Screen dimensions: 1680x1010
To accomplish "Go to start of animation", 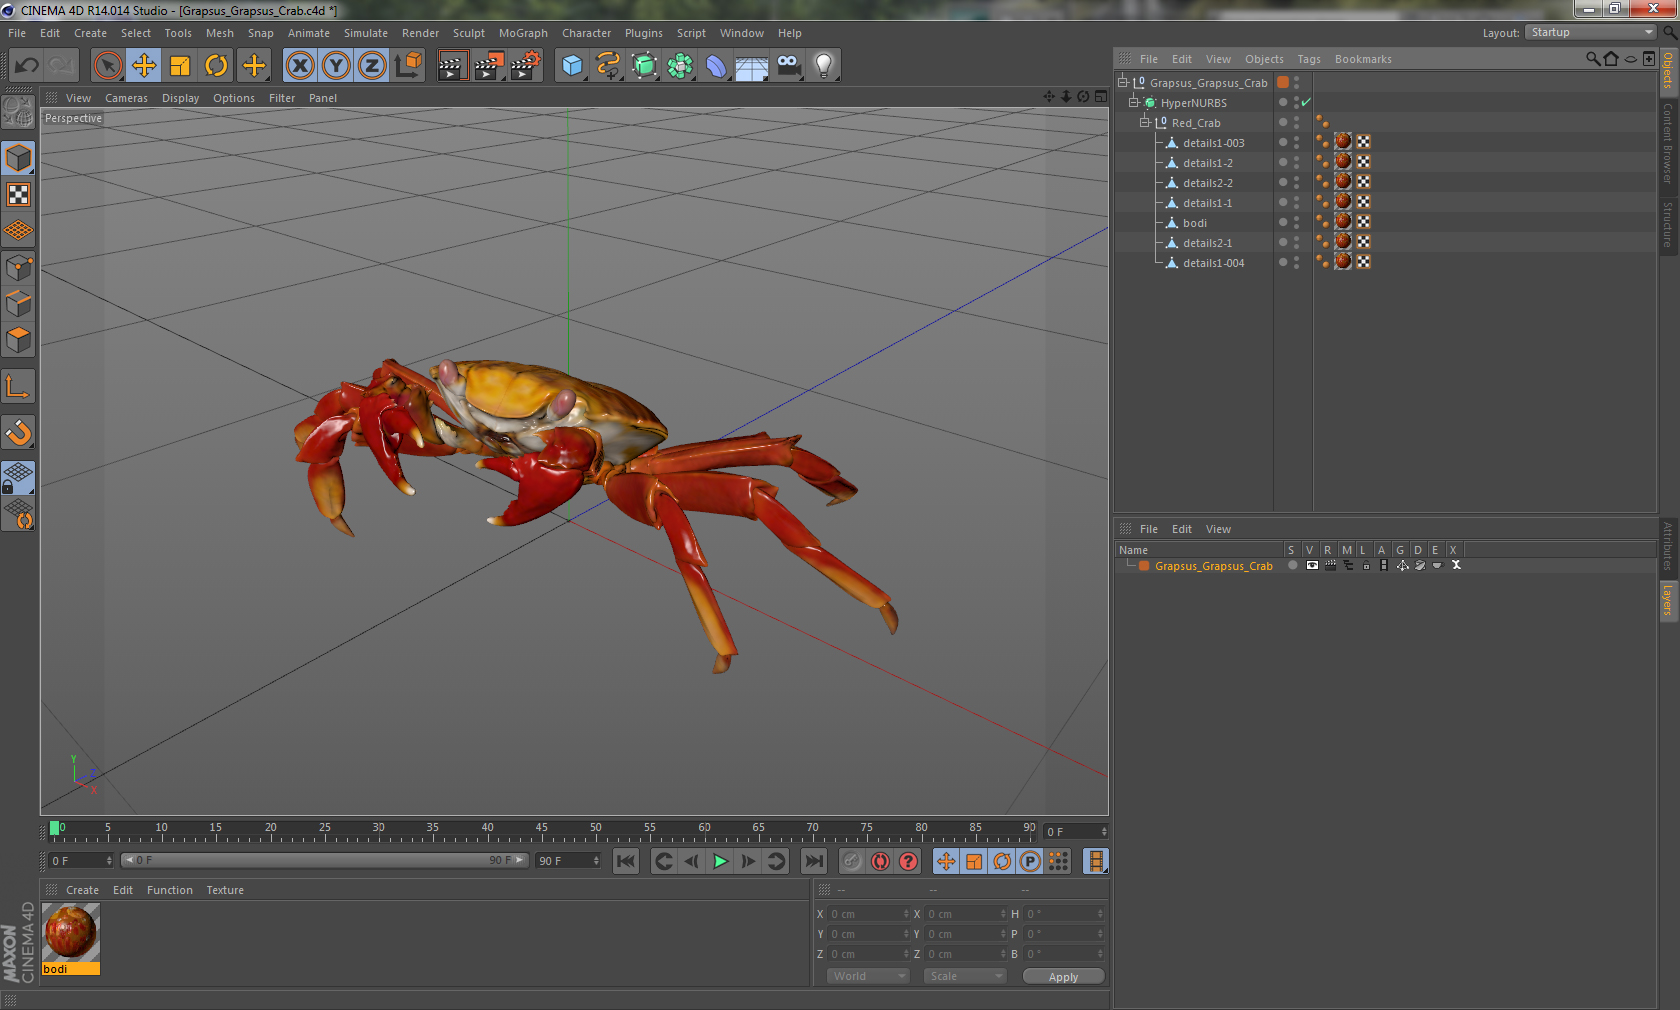I will pos(626,861).
